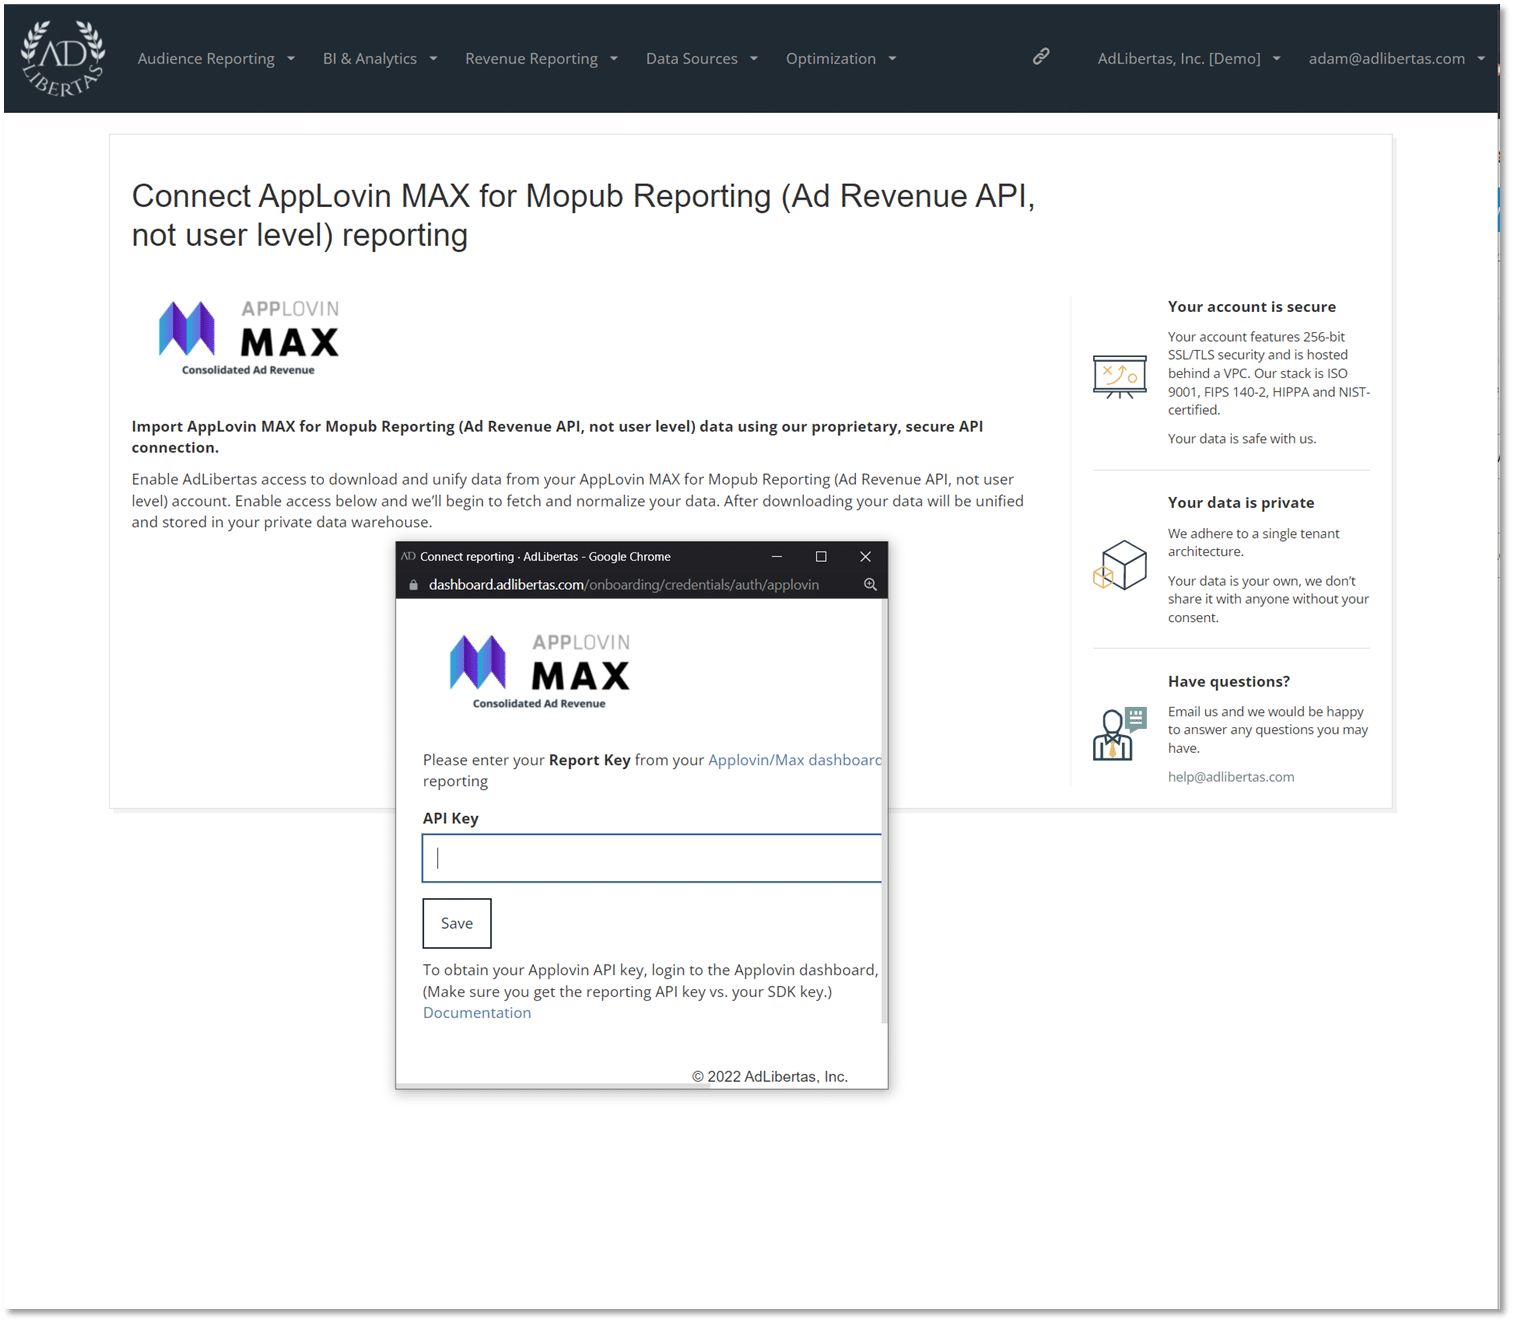
Task: Minimize the Connect reporting popup window
Action: point(777,557)
